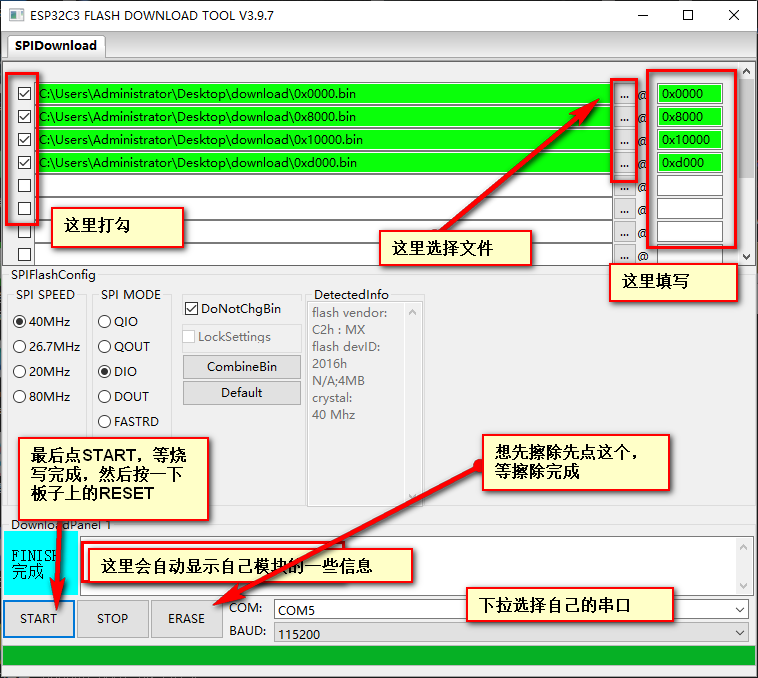Click the 0x10000.bin file path field
758x678 pixels.
pos(324,140)
